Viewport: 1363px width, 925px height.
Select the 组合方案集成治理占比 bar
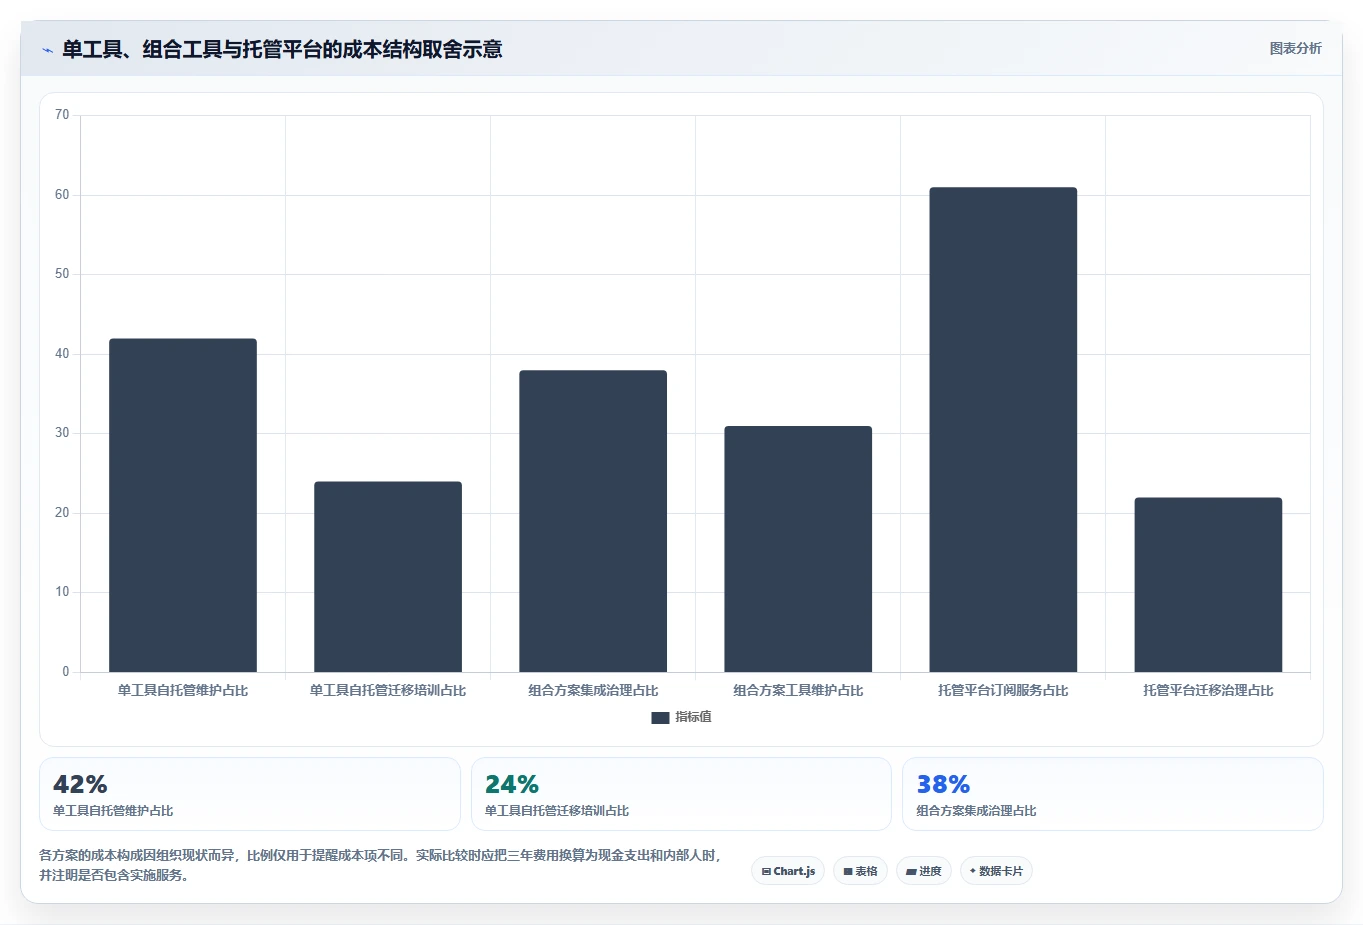coord(593,521)
